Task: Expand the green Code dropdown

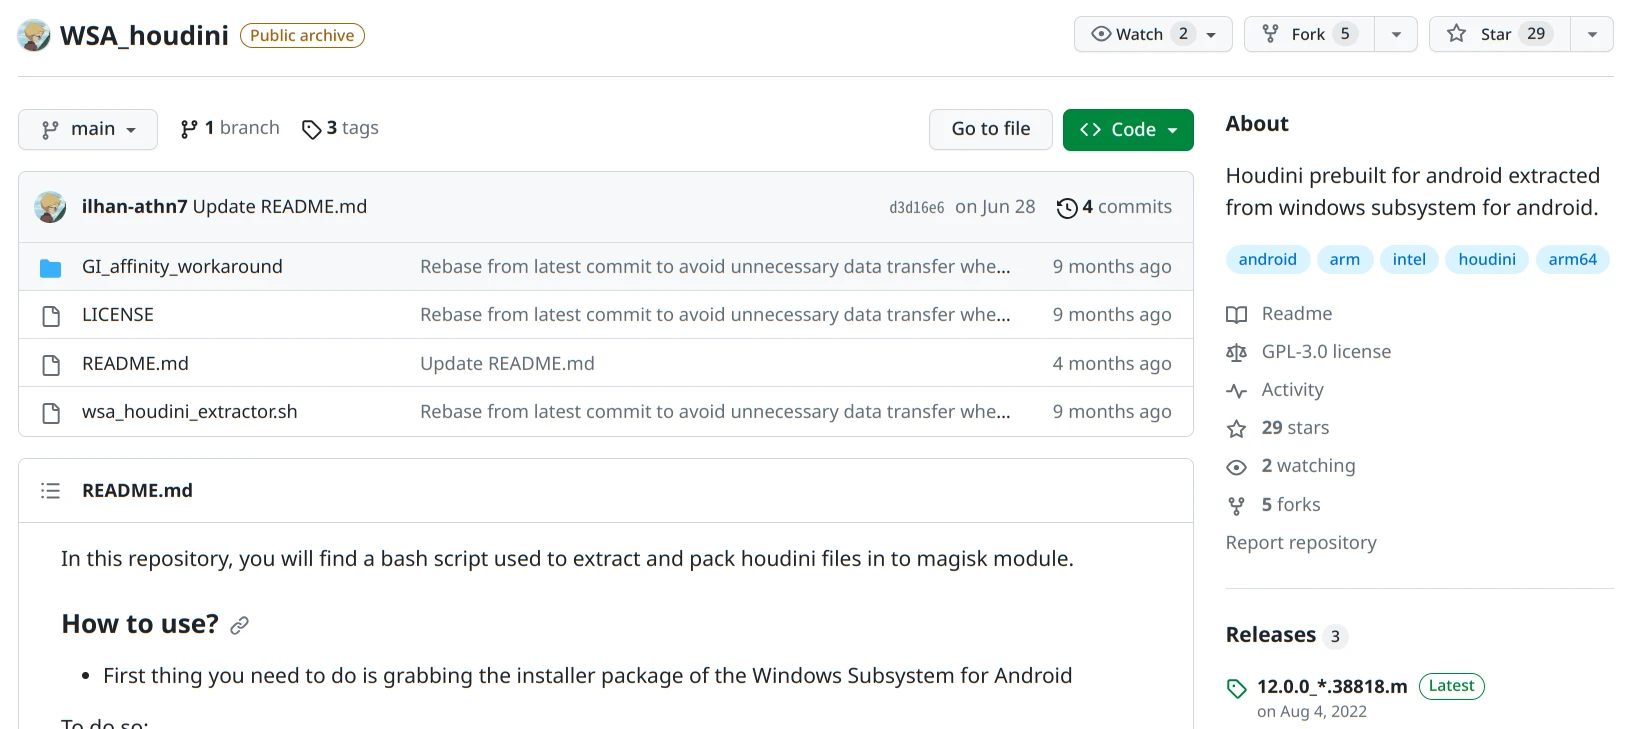Action: [1128, 130]
